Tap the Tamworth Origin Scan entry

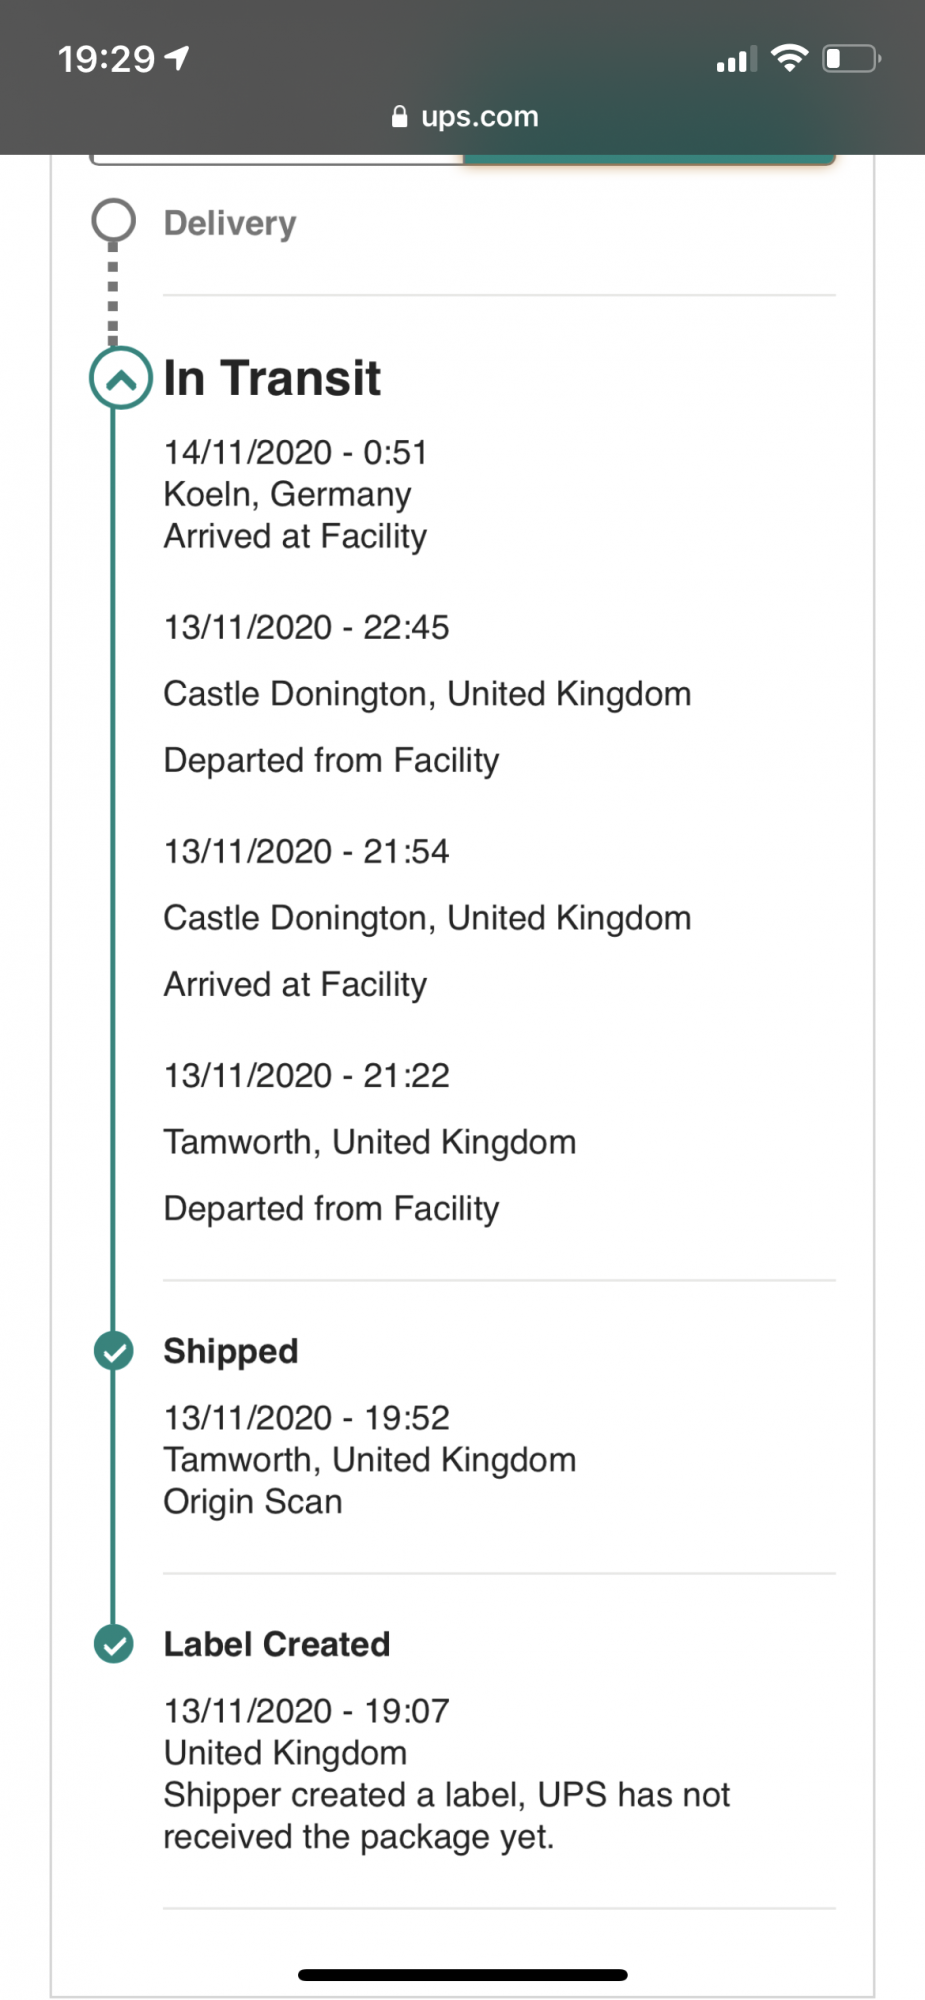pyautogui.click(x=370, y=1460)
